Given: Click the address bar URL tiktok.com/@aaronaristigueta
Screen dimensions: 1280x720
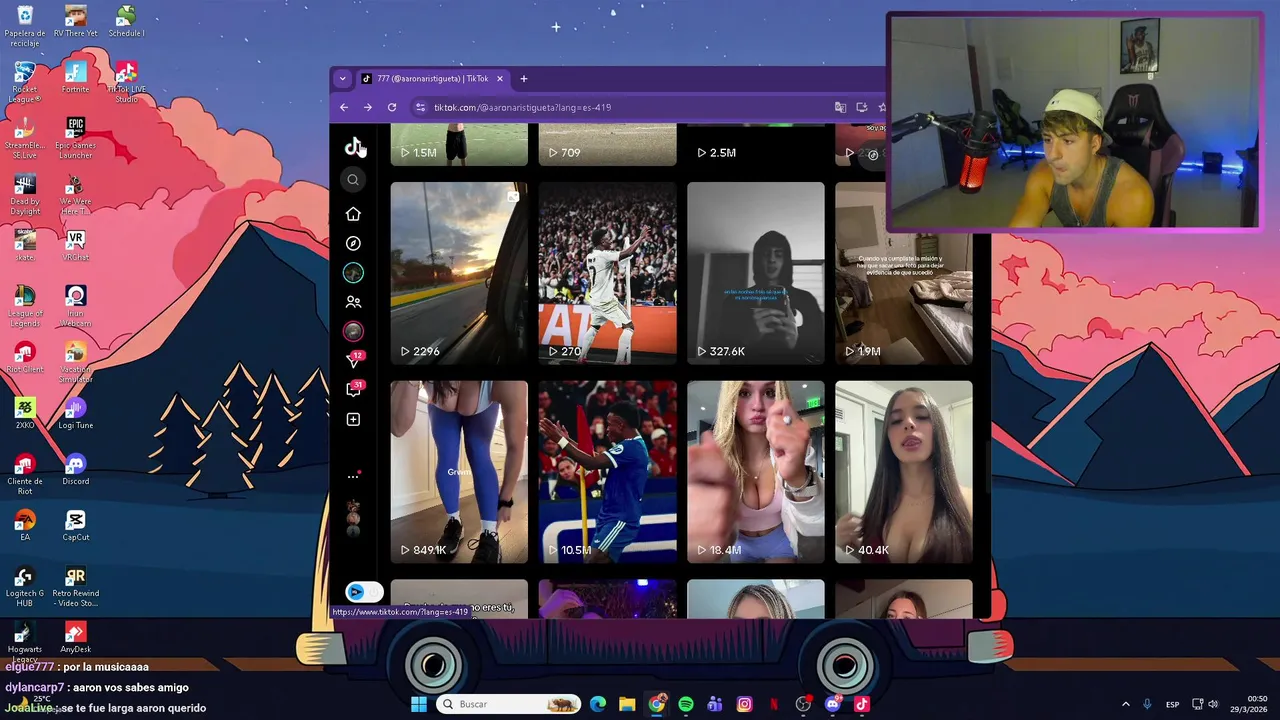Looking at the screenshot, I should (x=522, y=107).
